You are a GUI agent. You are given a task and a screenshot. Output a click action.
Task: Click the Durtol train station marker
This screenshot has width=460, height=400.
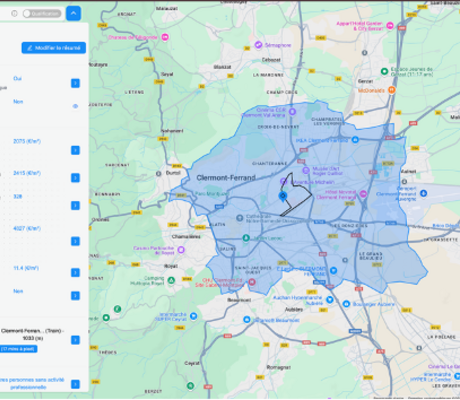159,173
